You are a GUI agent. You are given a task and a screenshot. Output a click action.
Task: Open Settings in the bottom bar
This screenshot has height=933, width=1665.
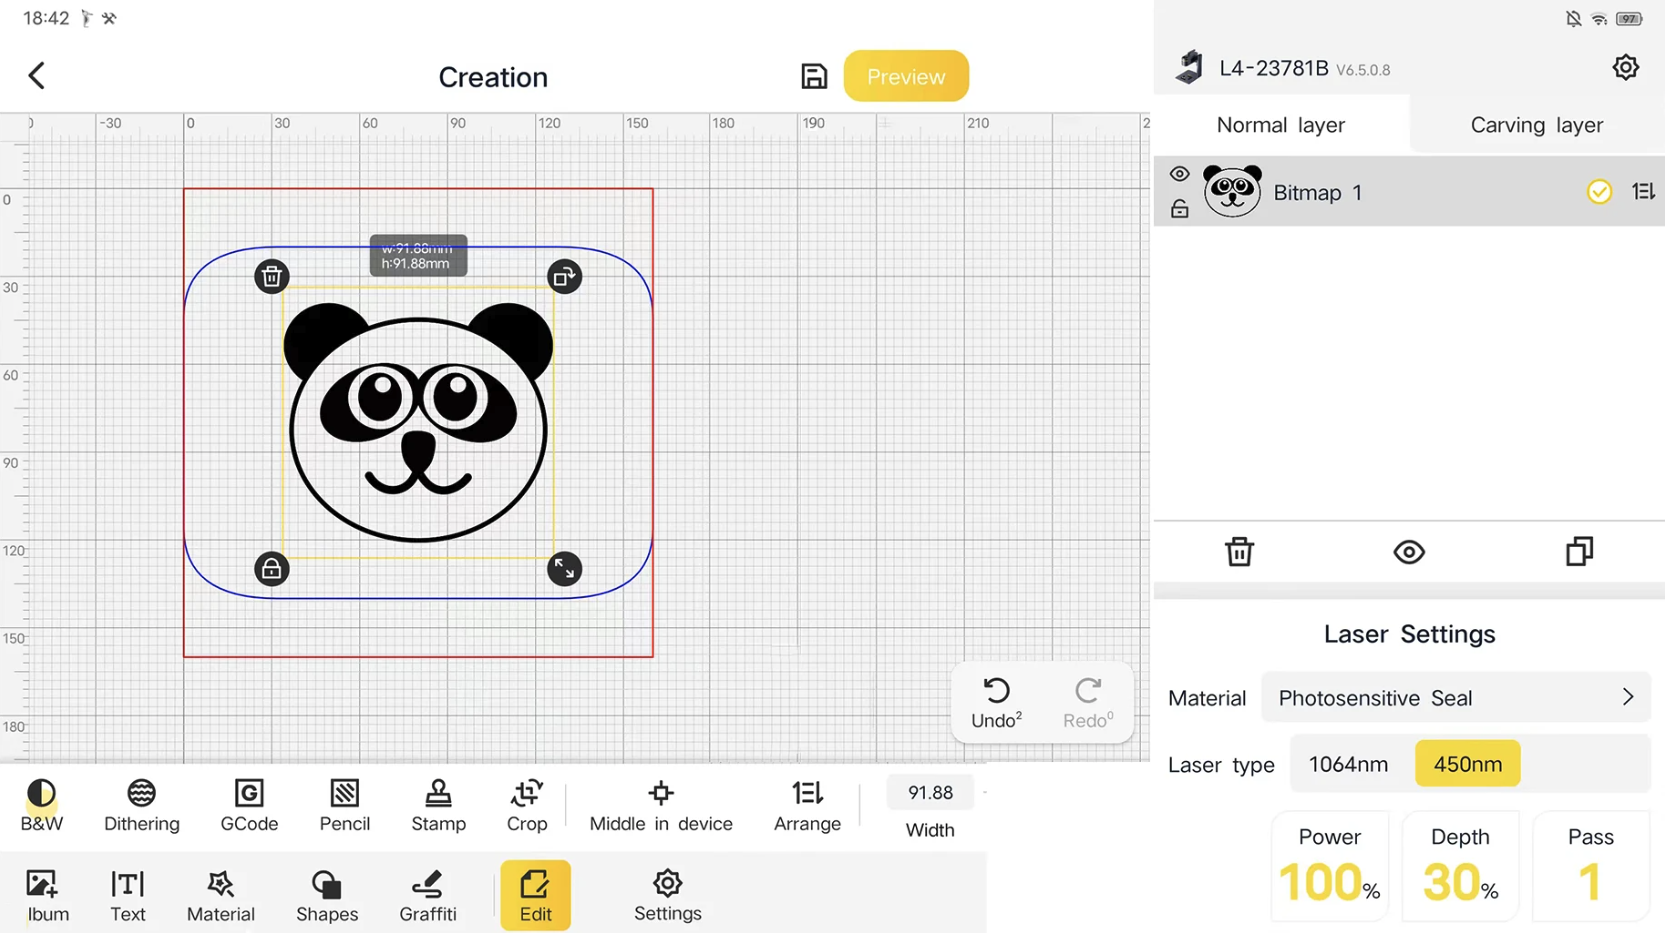pos(667,896)
